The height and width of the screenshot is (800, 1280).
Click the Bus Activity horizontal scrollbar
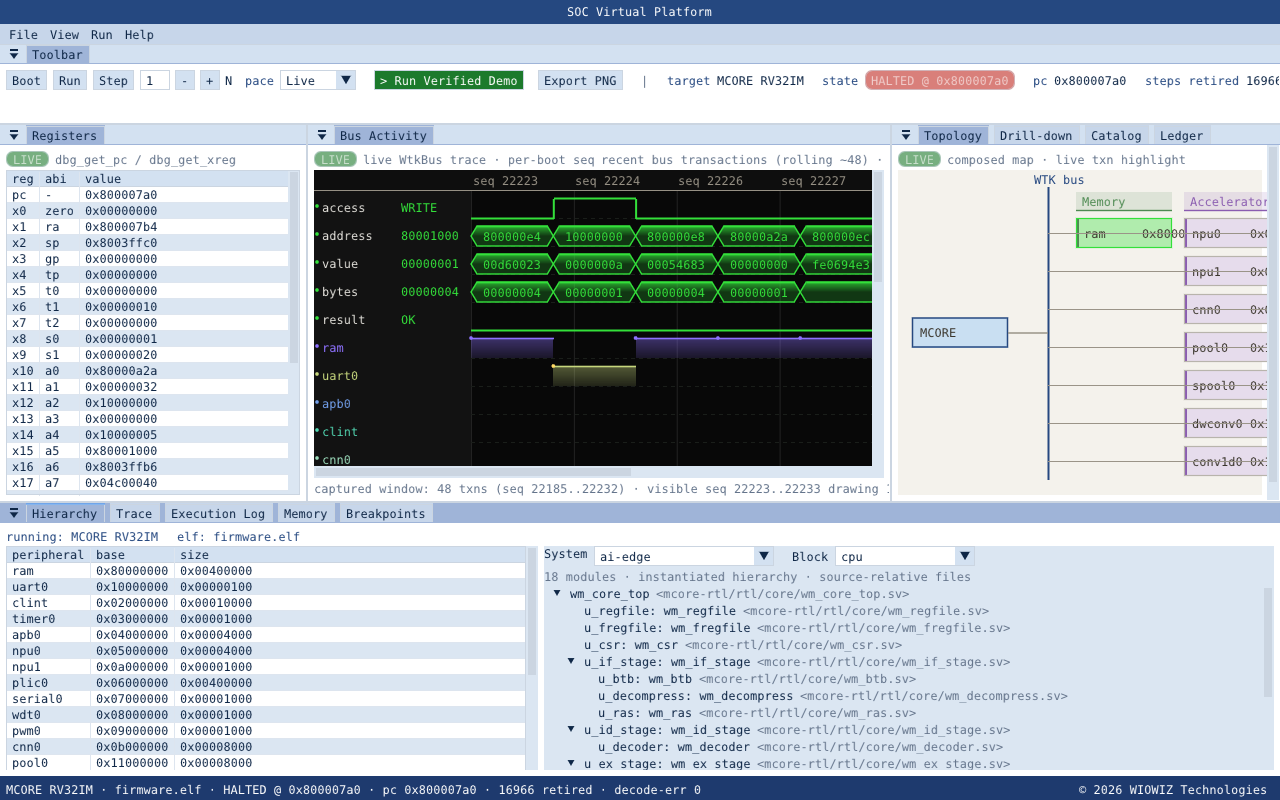473,472
